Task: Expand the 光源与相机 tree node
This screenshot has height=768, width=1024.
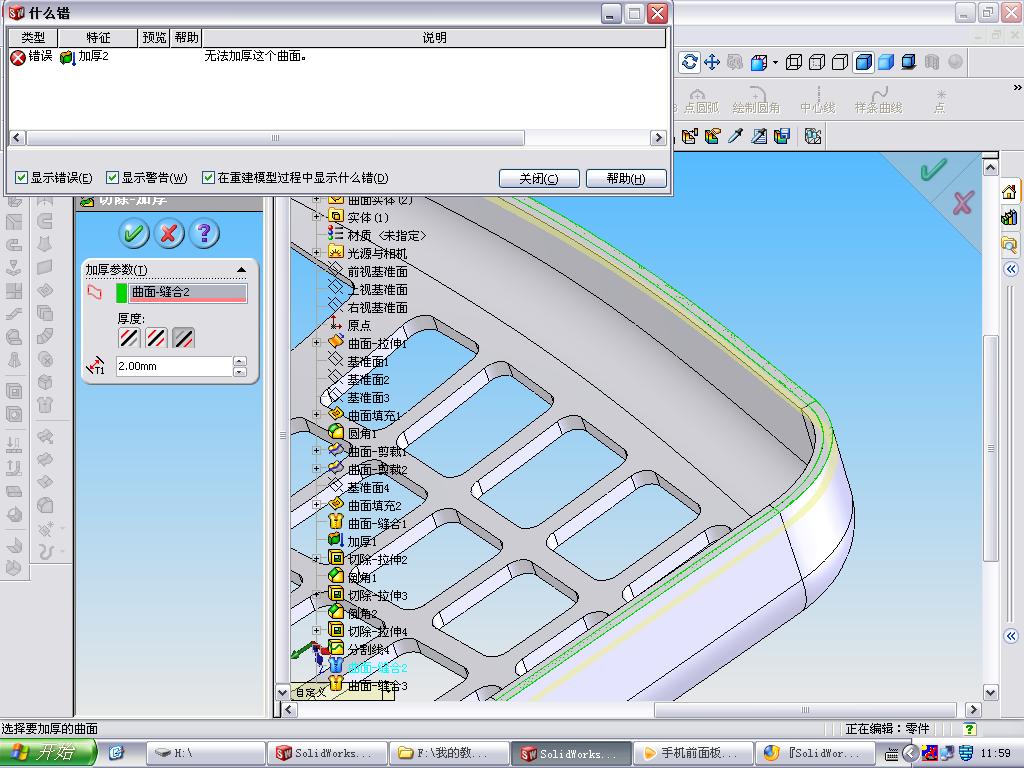Action: pyautogui.click(x=317, y=252)
